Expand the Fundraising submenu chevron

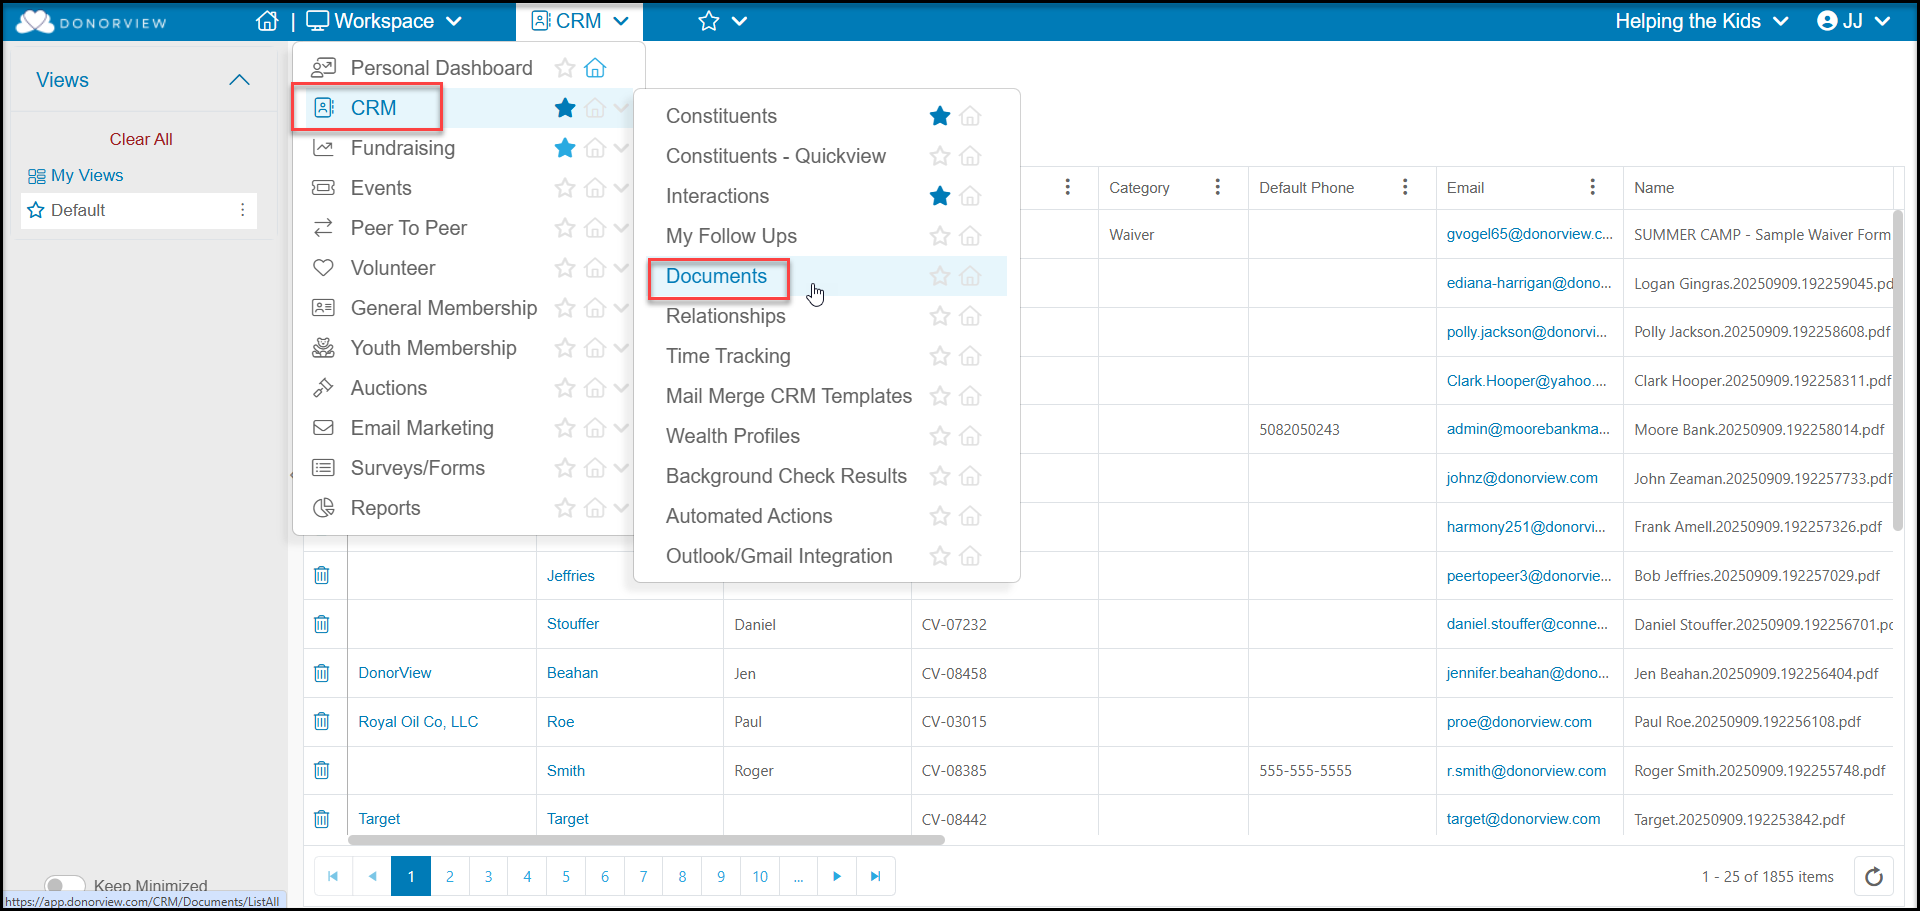tap(622, 148)
